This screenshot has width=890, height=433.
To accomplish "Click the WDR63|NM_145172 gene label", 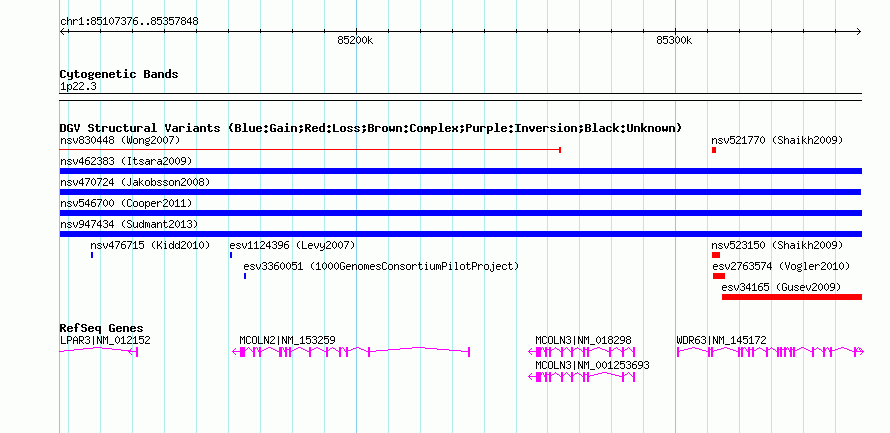I will tap(721, 340).
